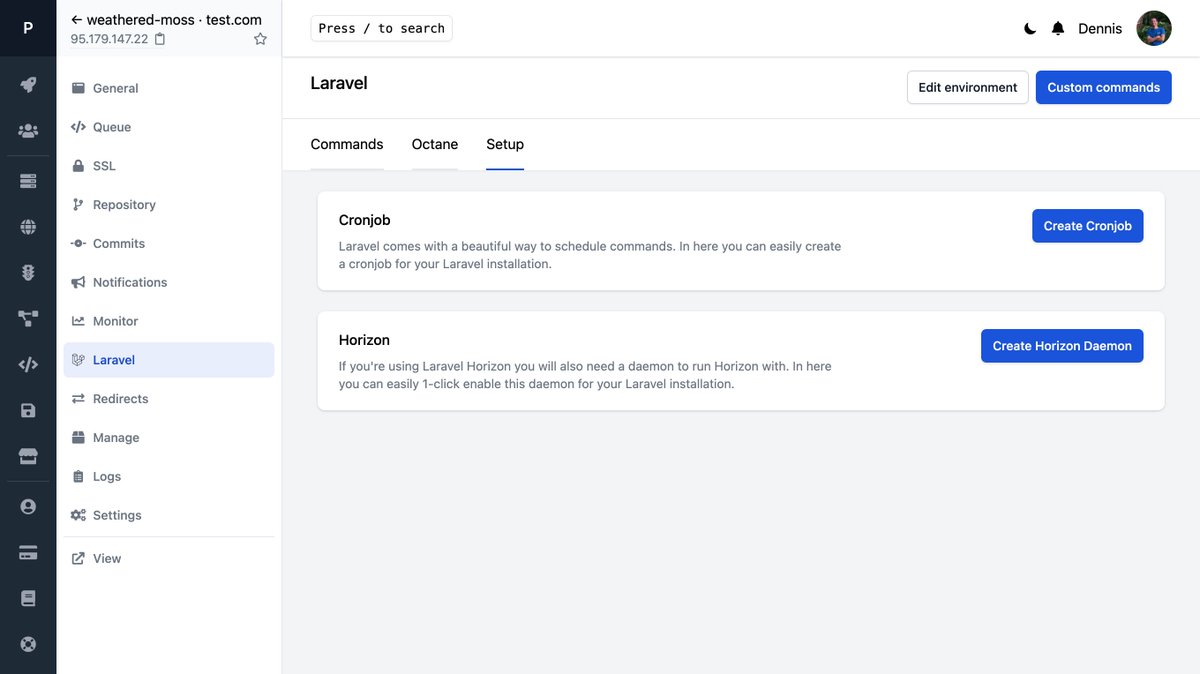Screen dimensions: 1200x674
Task: Open the Dennis user menu label
Action: point(1100,28)
